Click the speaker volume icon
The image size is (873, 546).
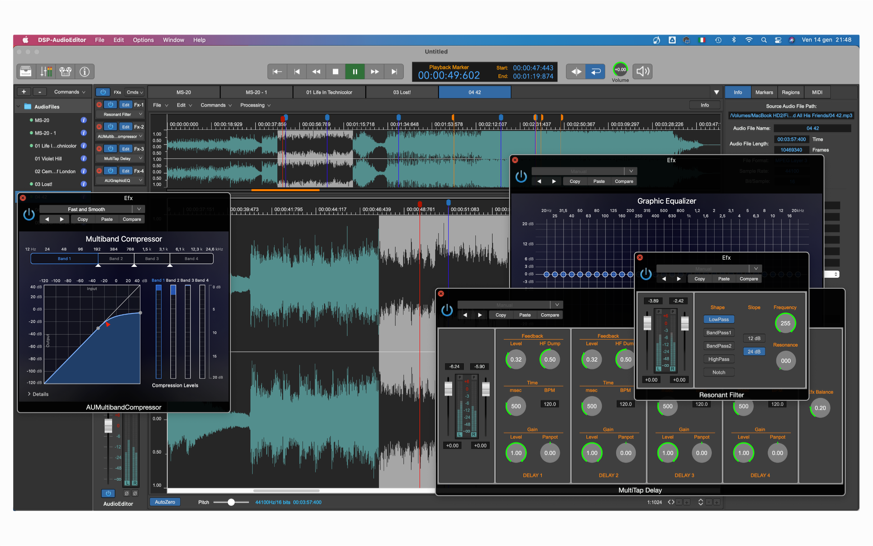(x=643, y=72)
